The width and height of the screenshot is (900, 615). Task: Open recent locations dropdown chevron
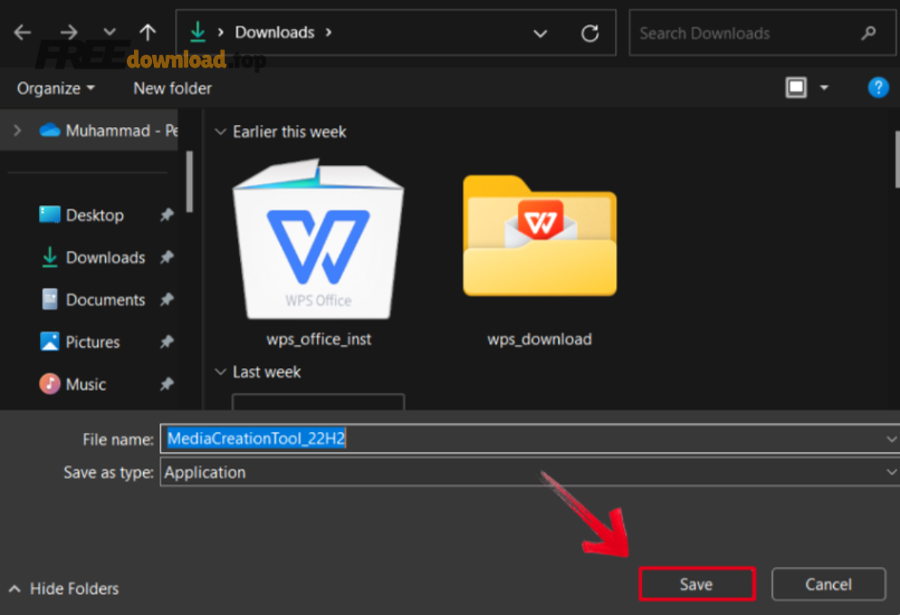pos(110,32)
